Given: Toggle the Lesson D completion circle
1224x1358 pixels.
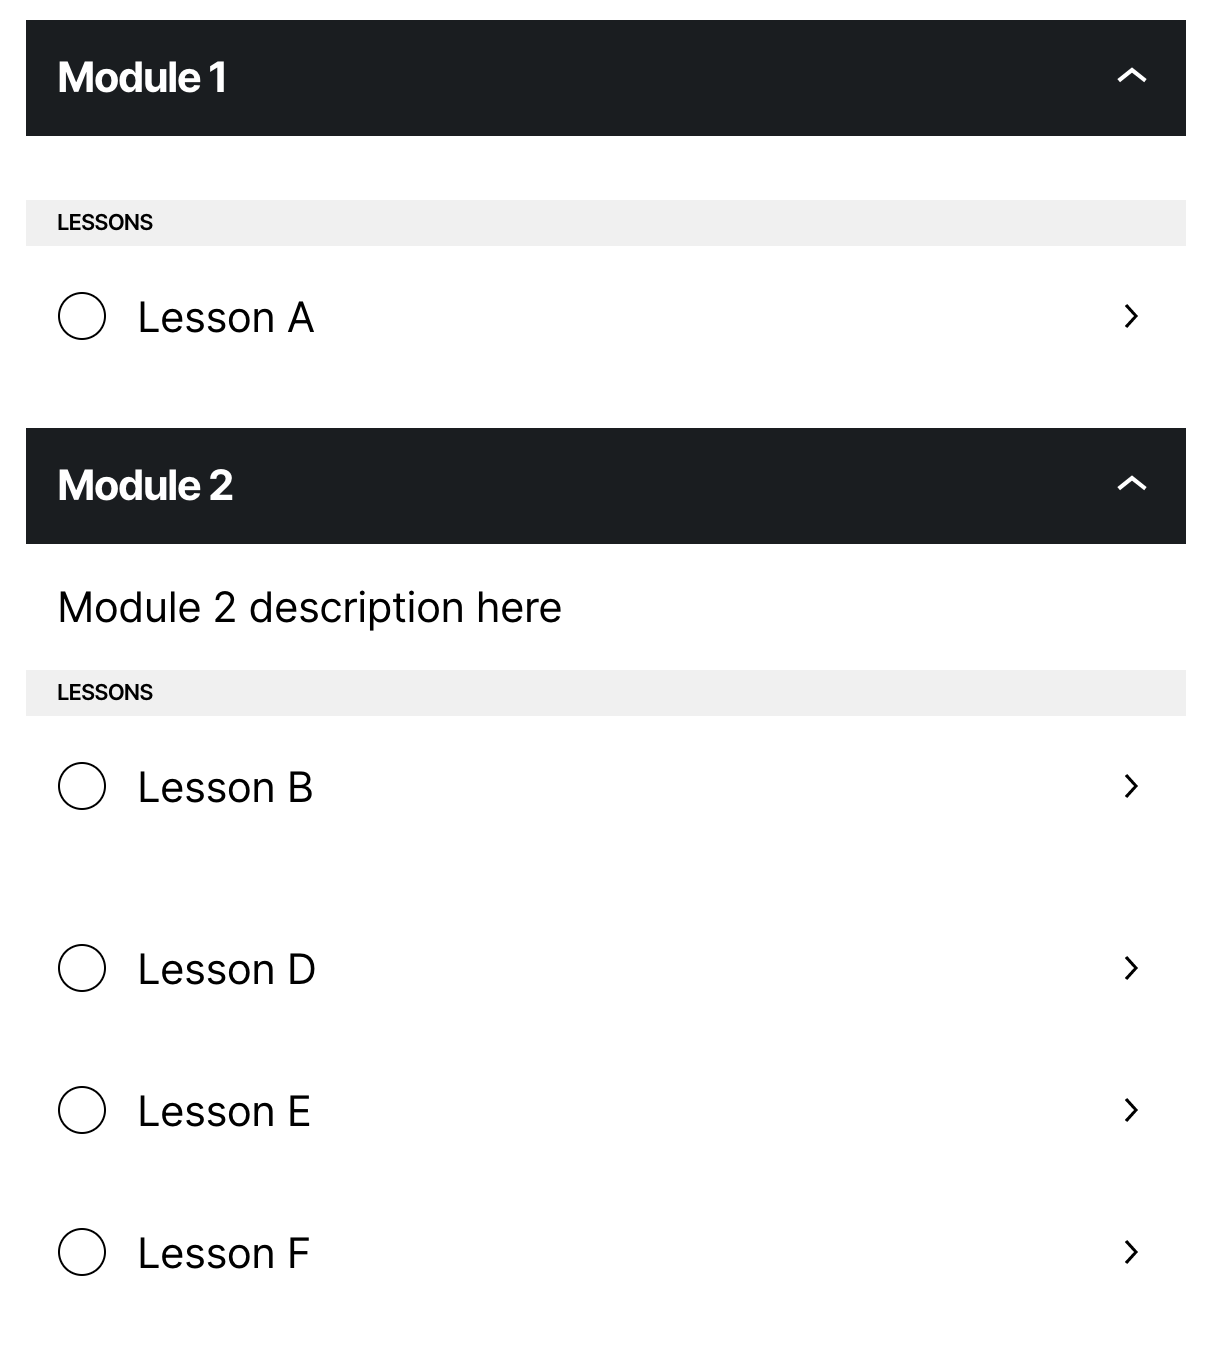Looking at the screenshot, I should pos(82,968).
